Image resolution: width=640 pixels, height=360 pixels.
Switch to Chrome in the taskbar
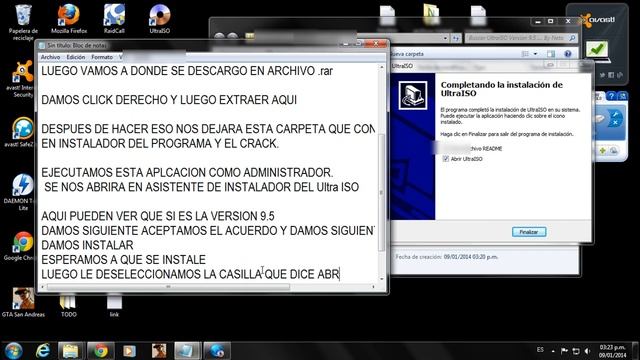click(100, 351)
